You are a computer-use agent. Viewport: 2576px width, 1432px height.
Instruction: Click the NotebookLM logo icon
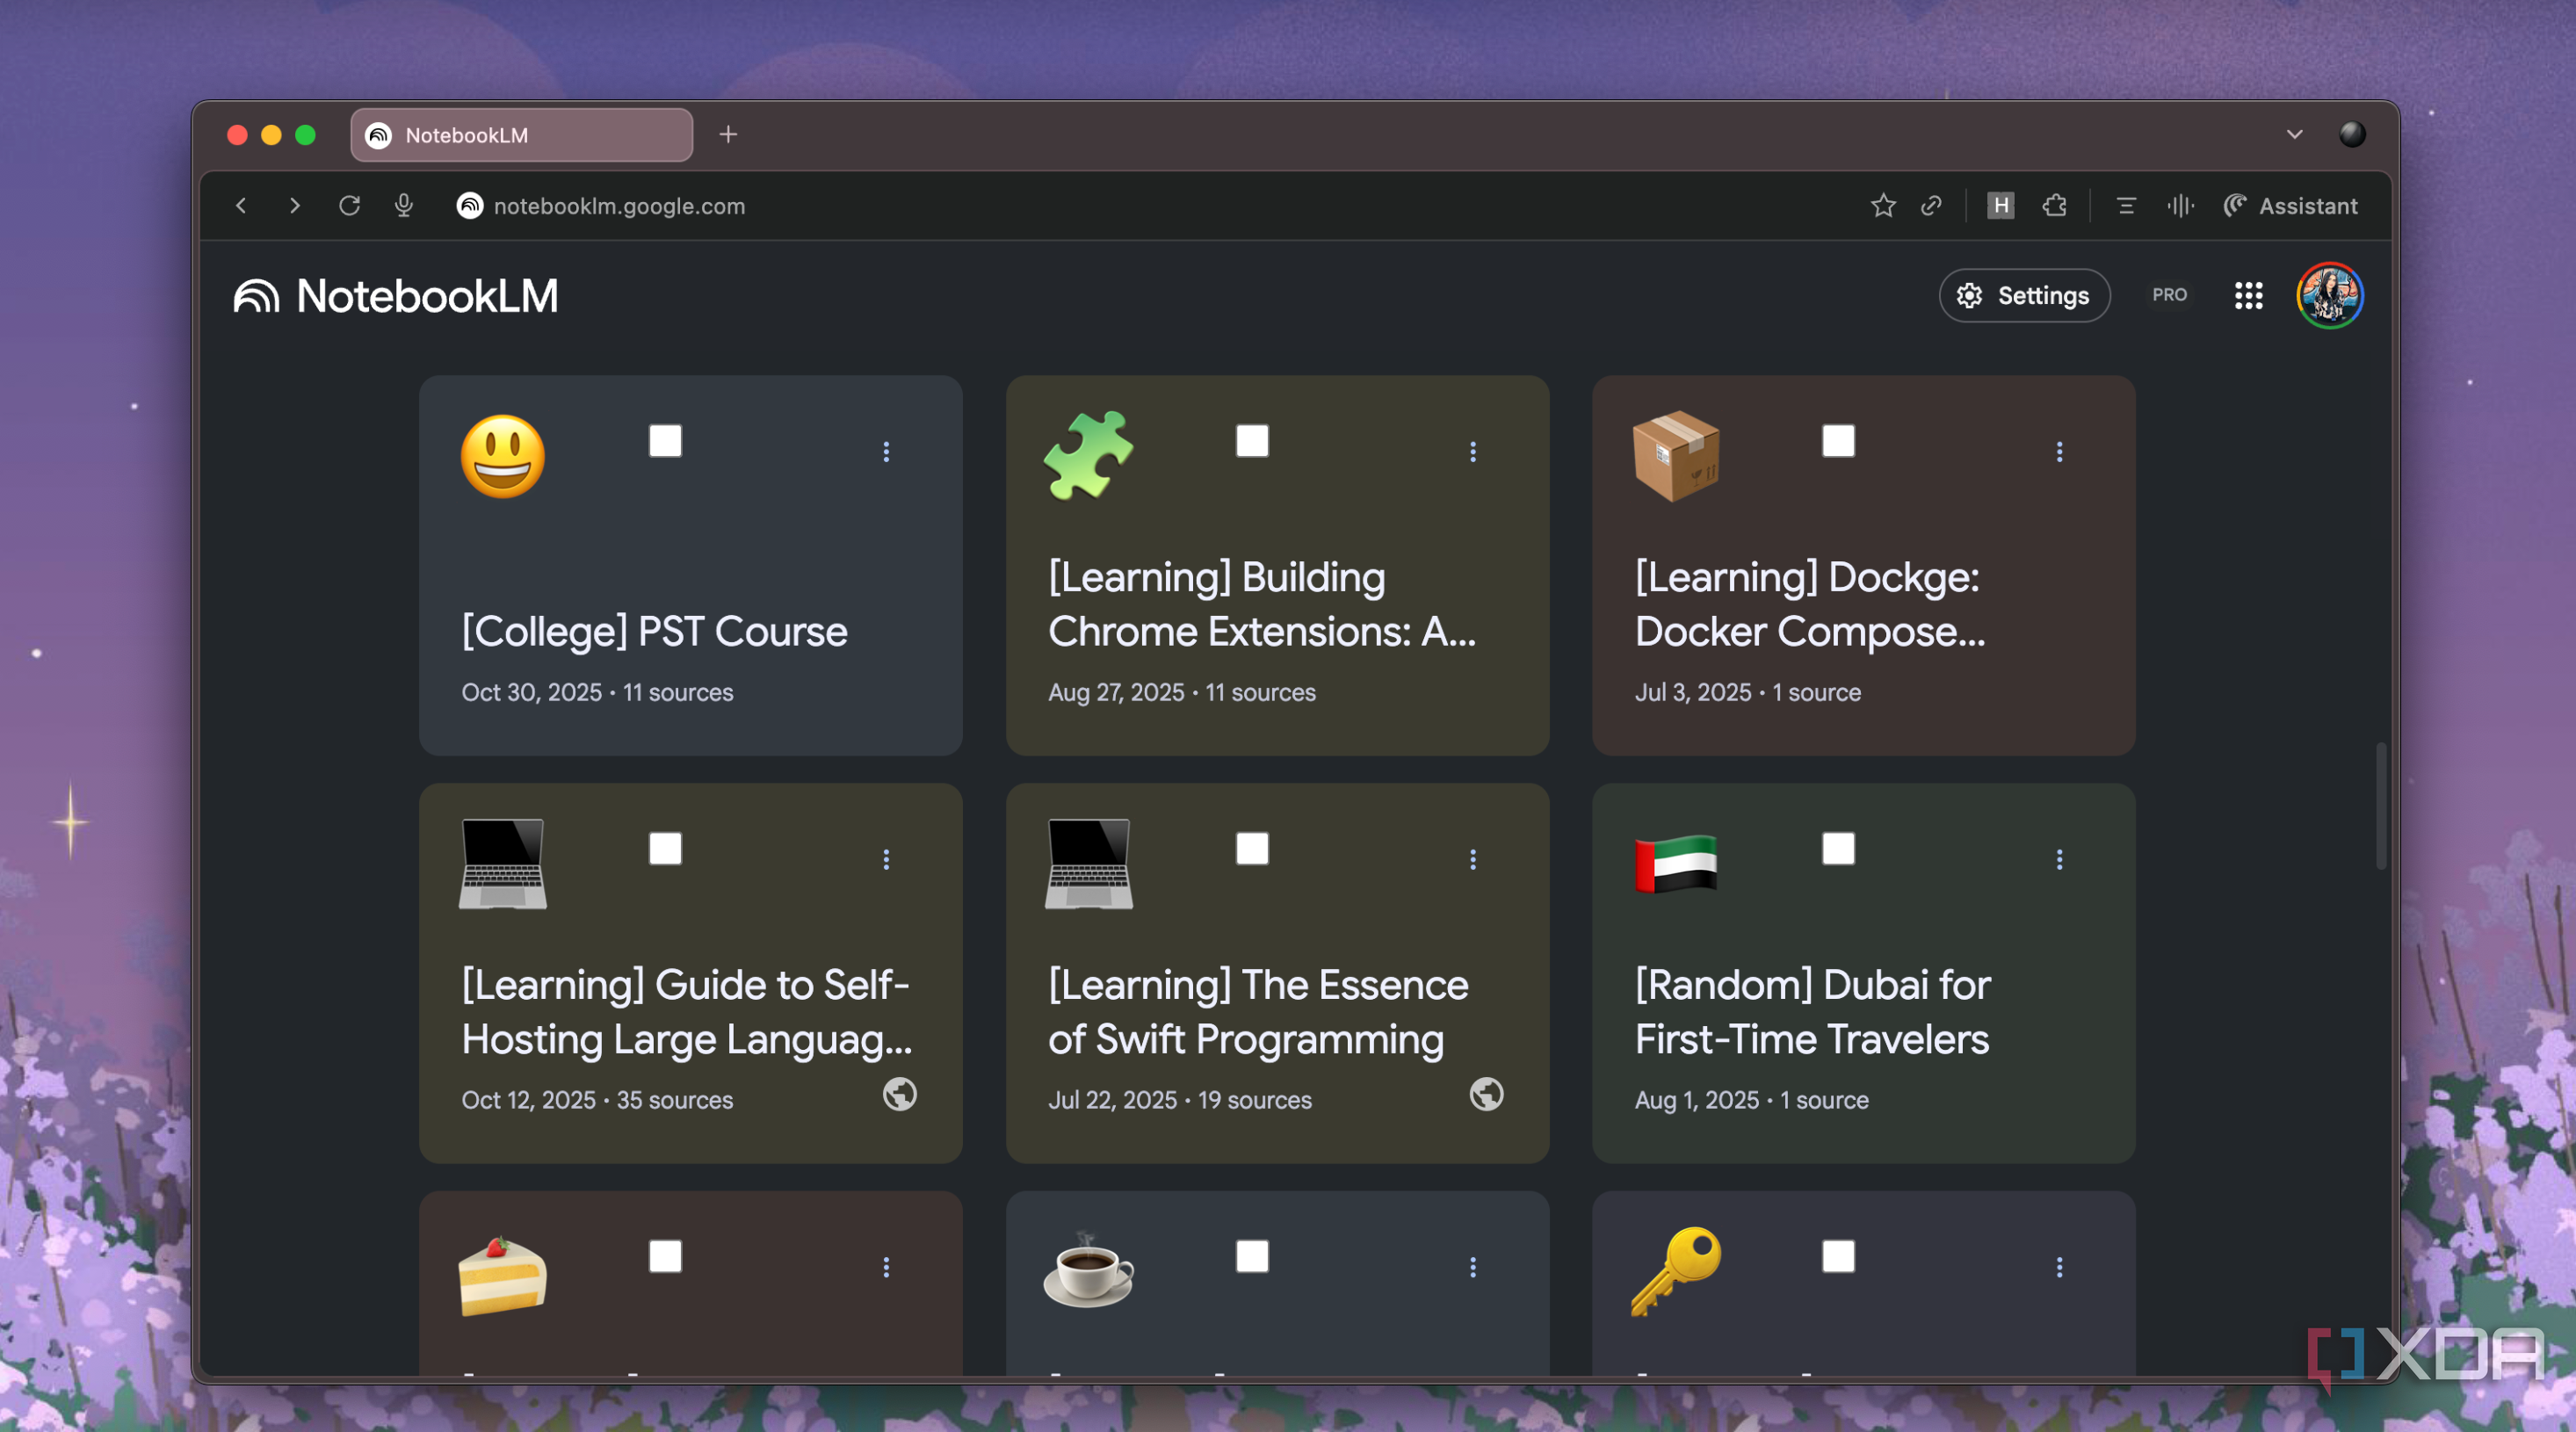[x=256, y=296]
